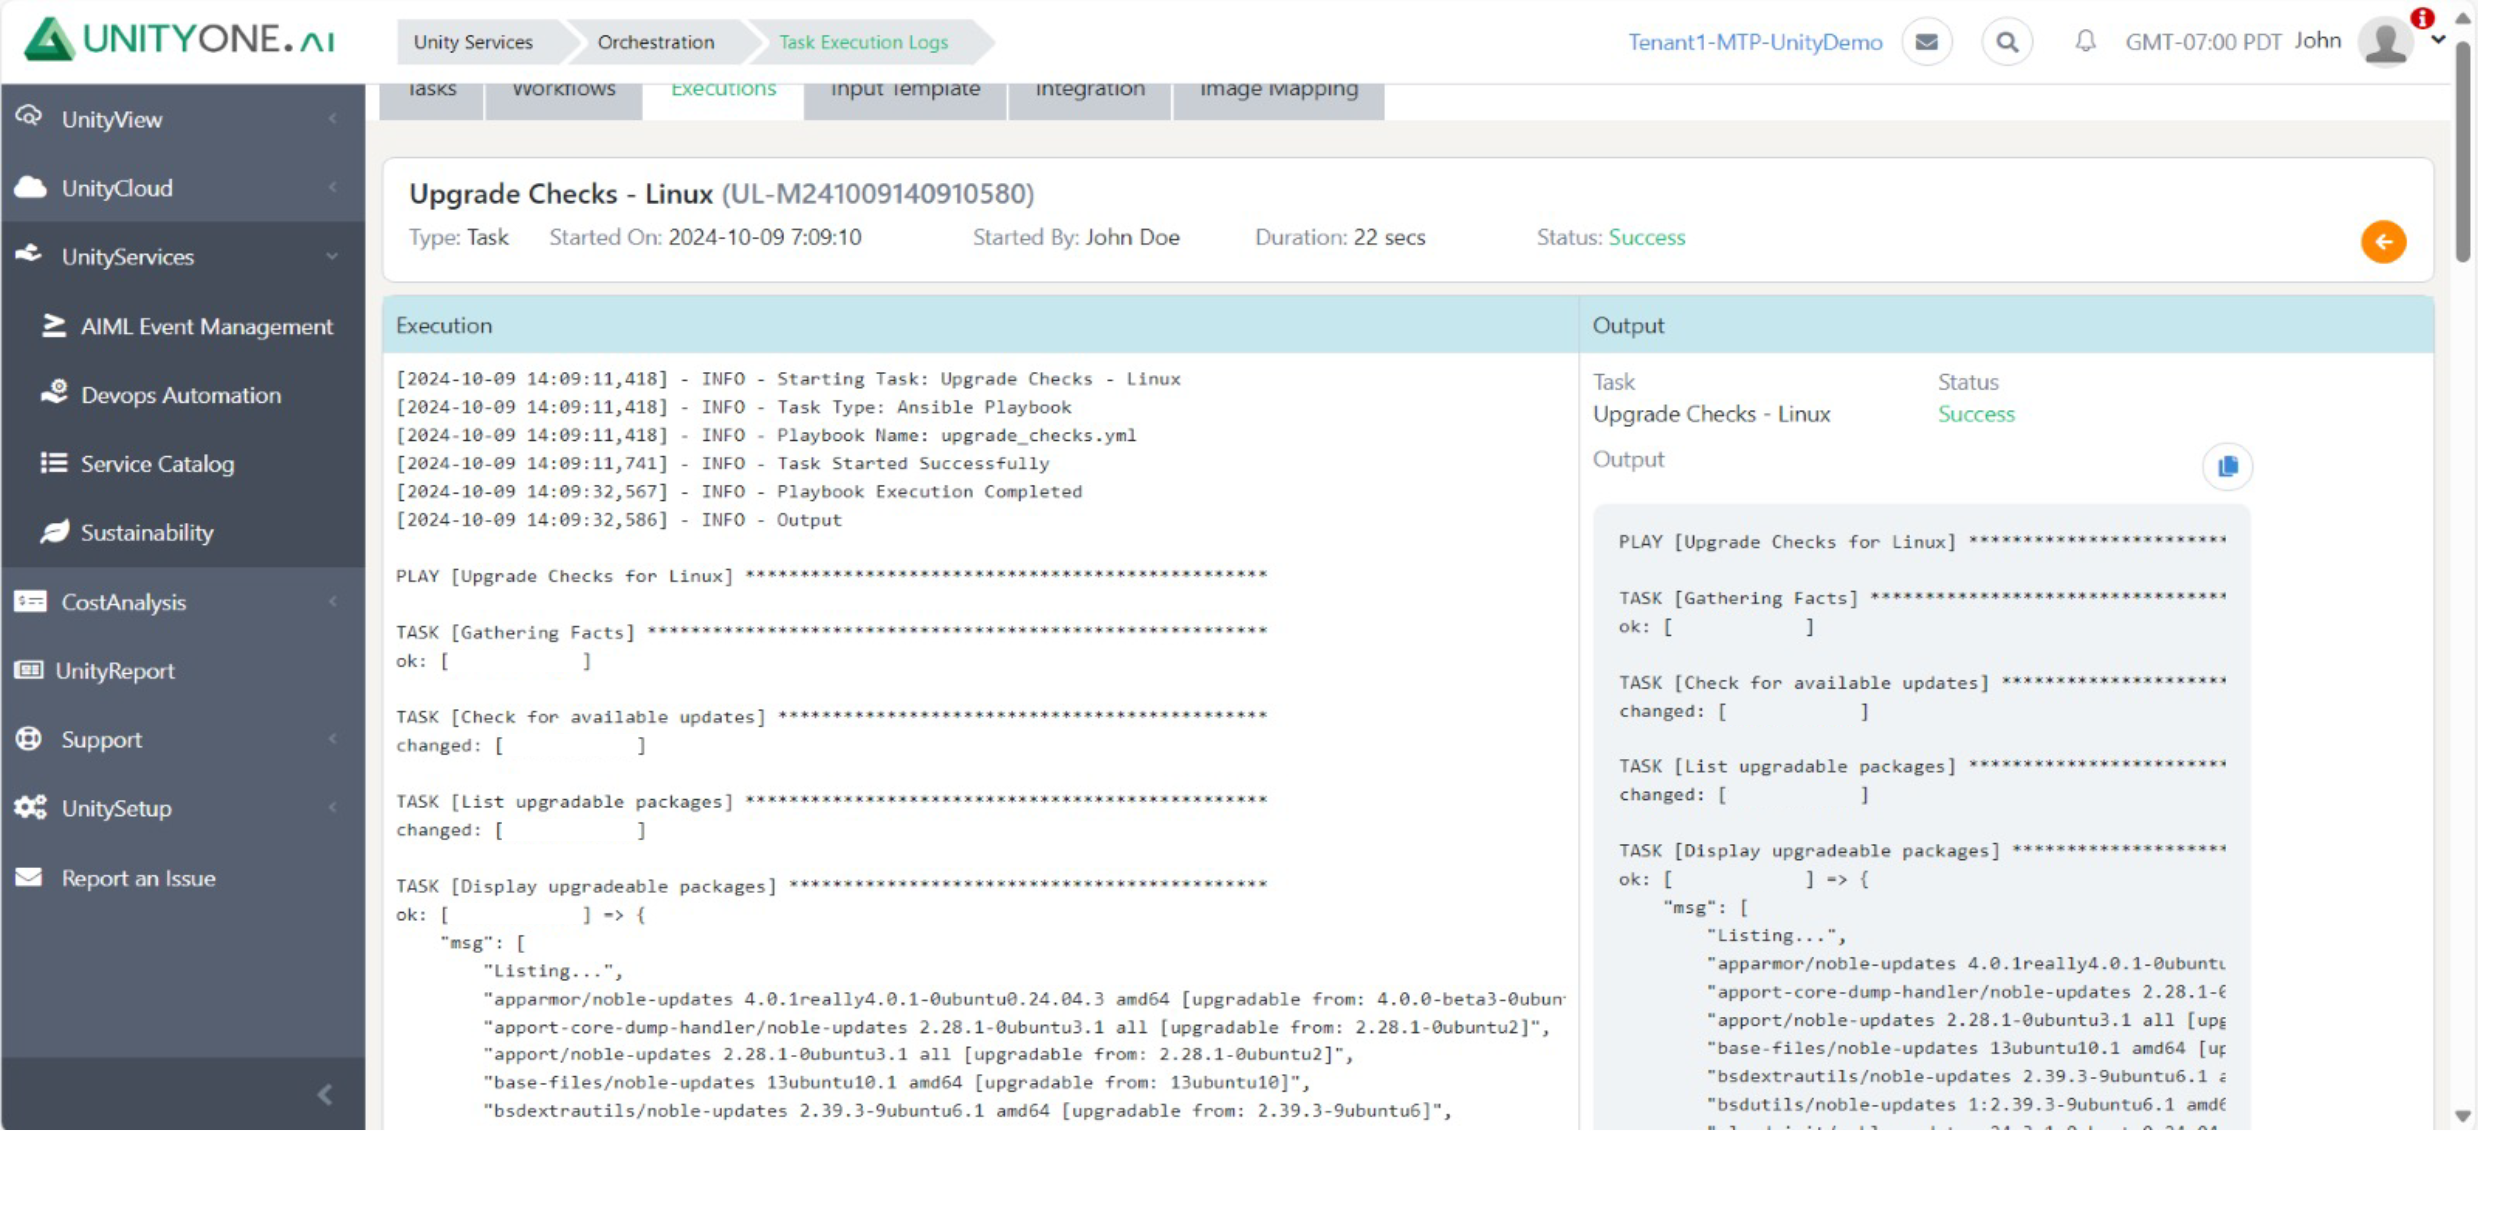Open the Input Template tab

click(x=905, y=101)
